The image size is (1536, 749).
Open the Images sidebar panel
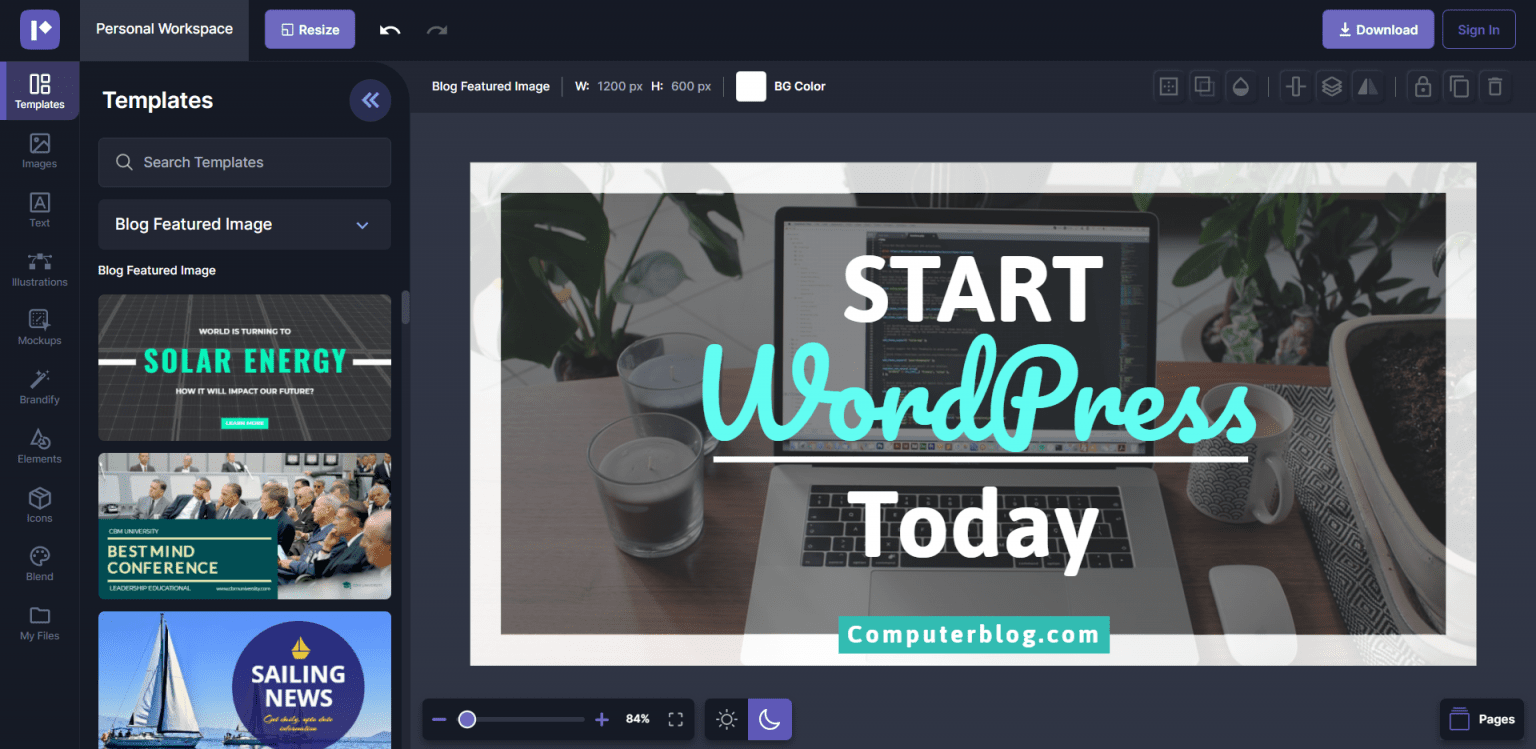tap(40, 151)
